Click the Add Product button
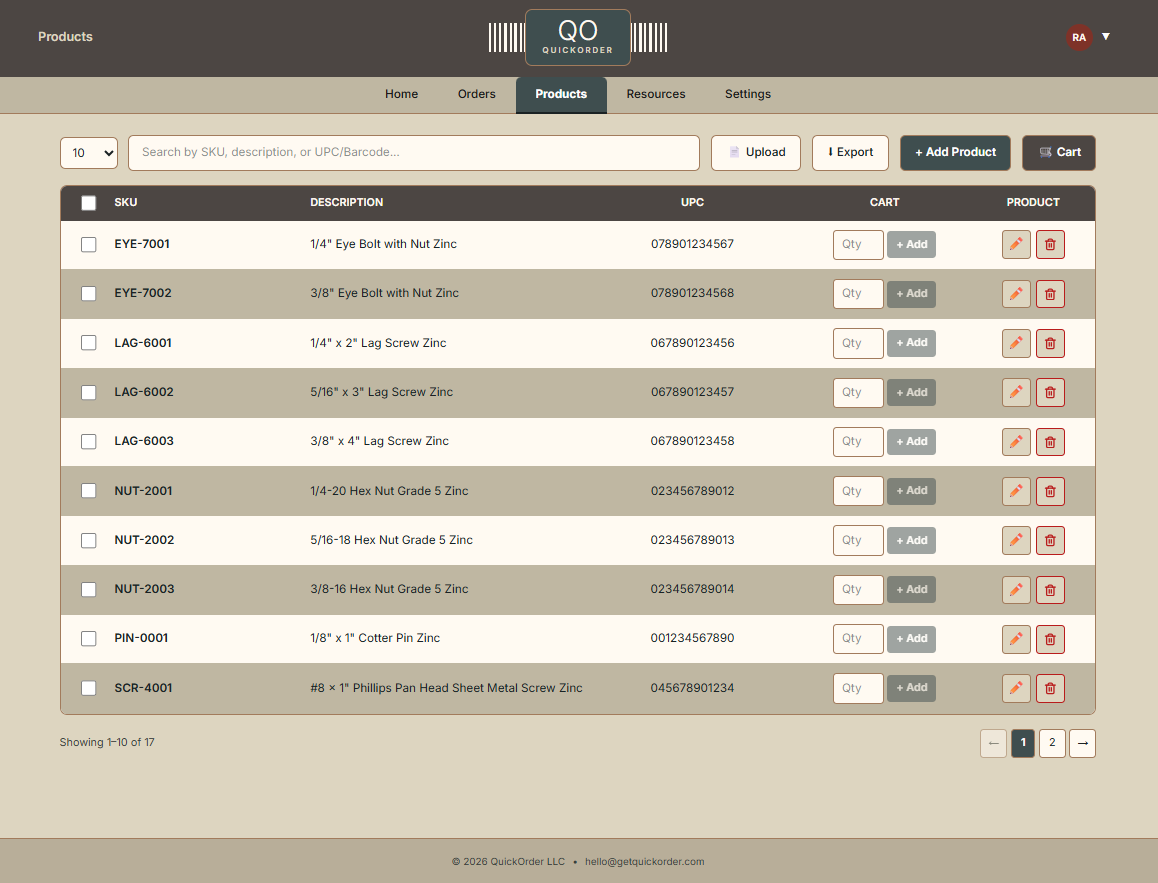The width and height of the screenshot is (1158, 883). [x=955, y=153]
